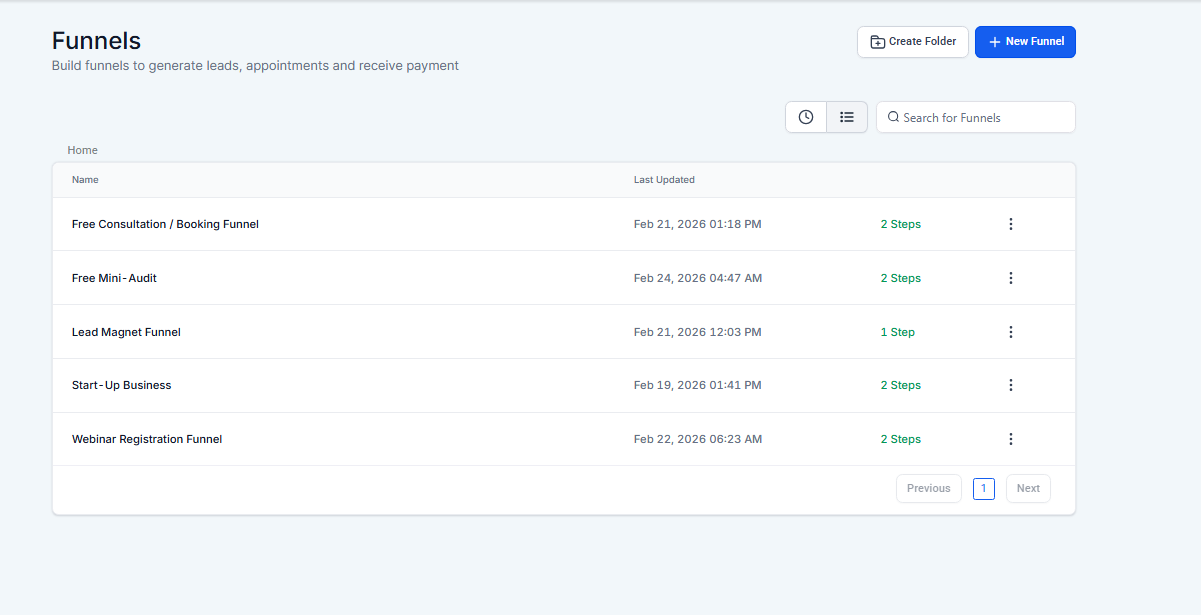Open the Start-Up Business funnel
1201x615 pixels.
pyautogui.click(x=121, y=385)
